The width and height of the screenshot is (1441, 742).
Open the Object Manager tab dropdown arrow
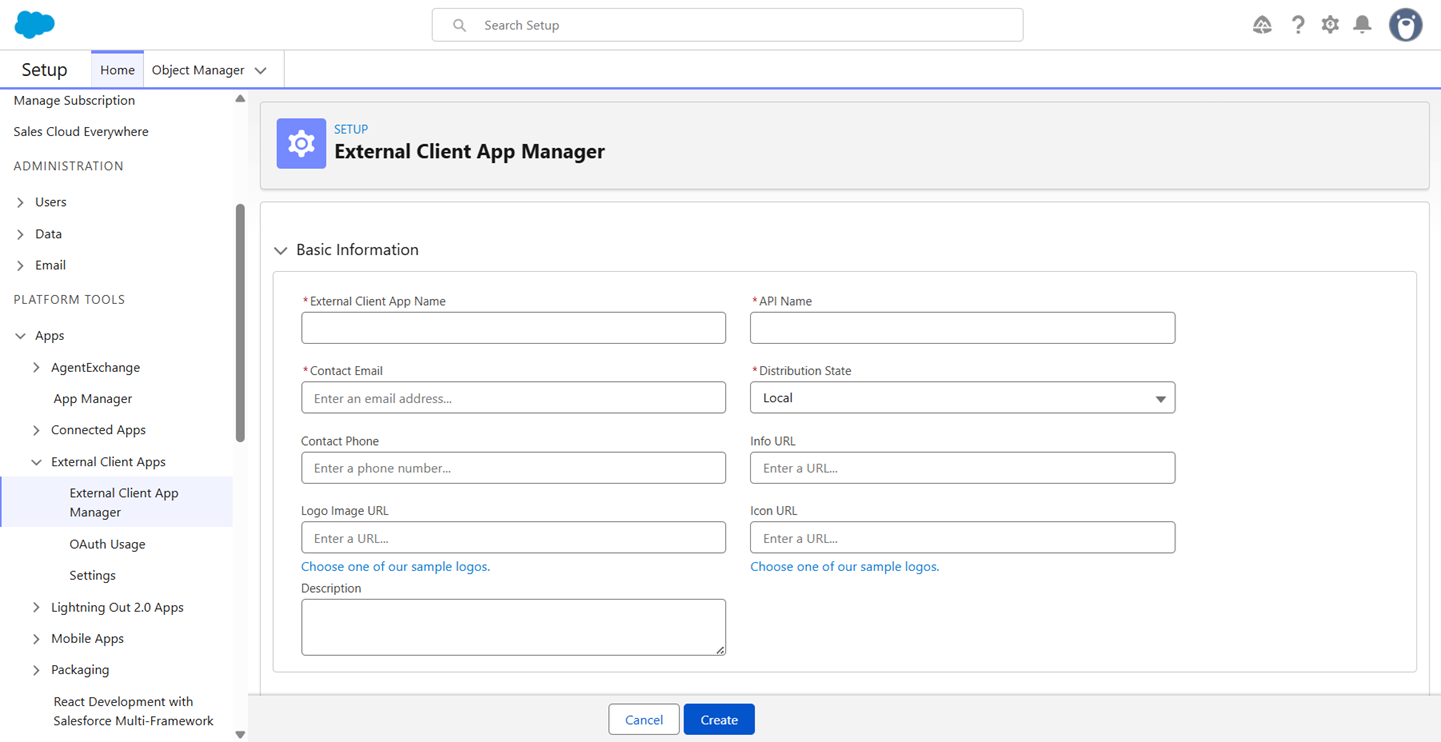pyautogui.click(x=261, y=71)
